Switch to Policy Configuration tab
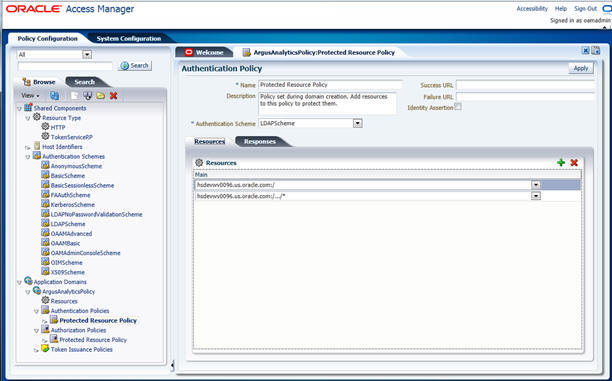The width and height of the screenshot is (612, 381). [48, 38]
